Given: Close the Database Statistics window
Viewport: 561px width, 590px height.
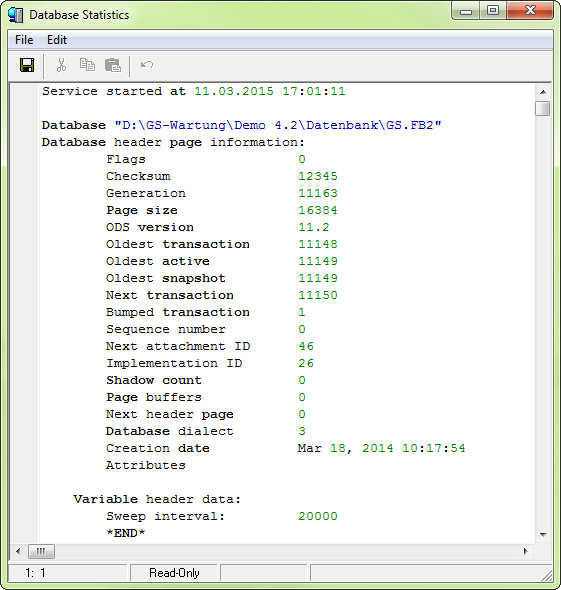Looking at the screenshot, I should 530,11.
